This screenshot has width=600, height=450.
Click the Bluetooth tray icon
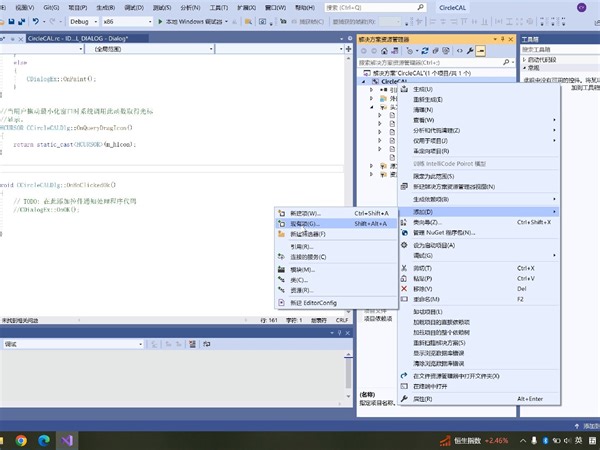(x=546, y=441)
